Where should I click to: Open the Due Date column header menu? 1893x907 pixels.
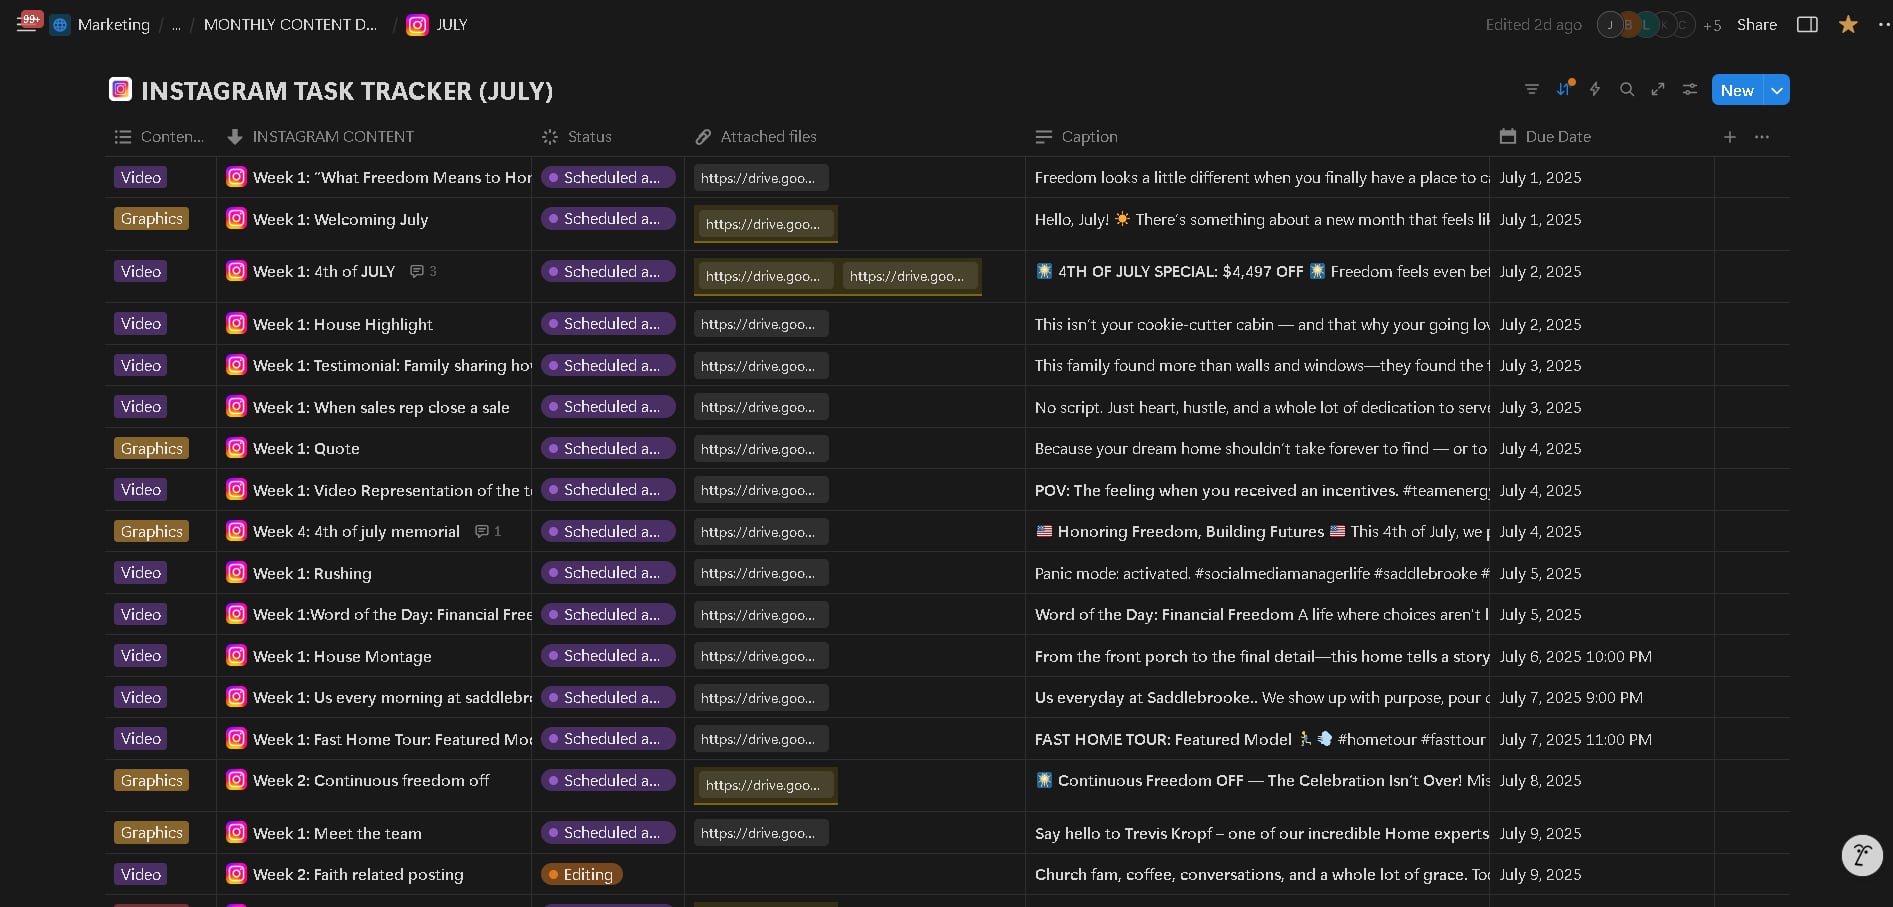(x=1557, y=137)
